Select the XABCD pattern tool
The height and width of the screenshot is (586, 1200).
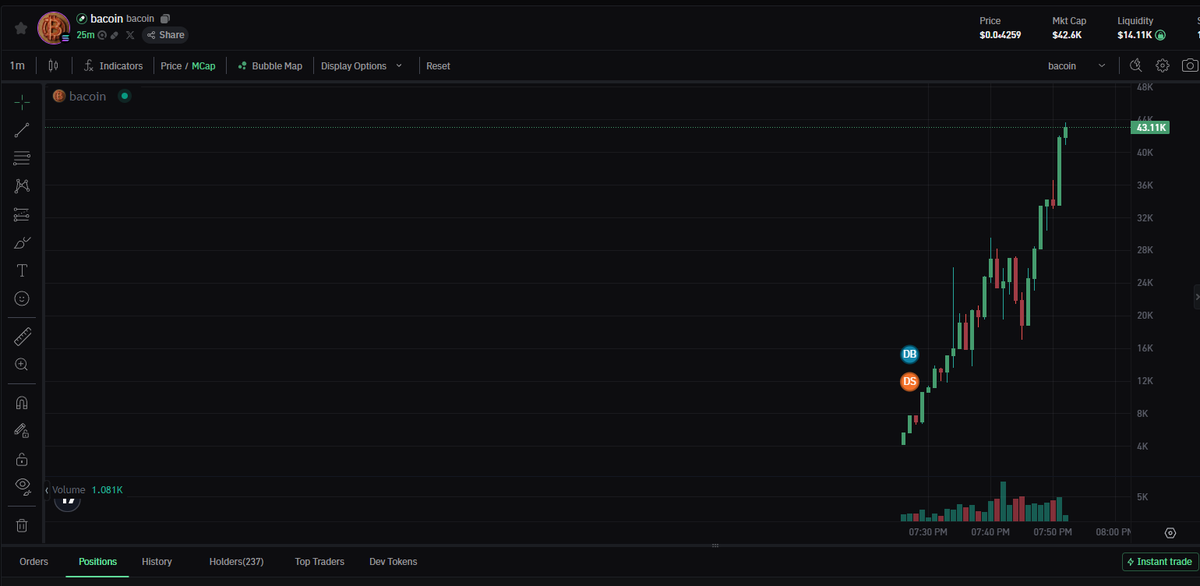pyautogui.click(x=22, y=186)
